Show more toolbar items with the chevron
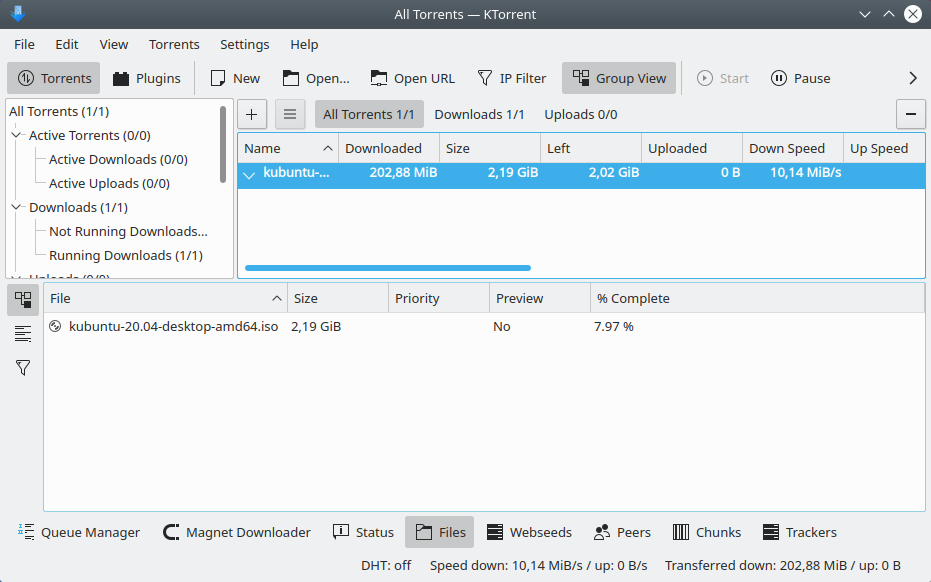The image size is (931, 582). pyautogui.click(x=913, y=78)
